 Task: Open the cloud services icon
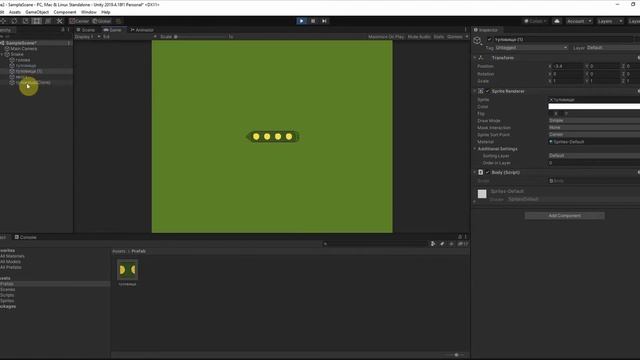pyautogui.click(x=557, y=21)
